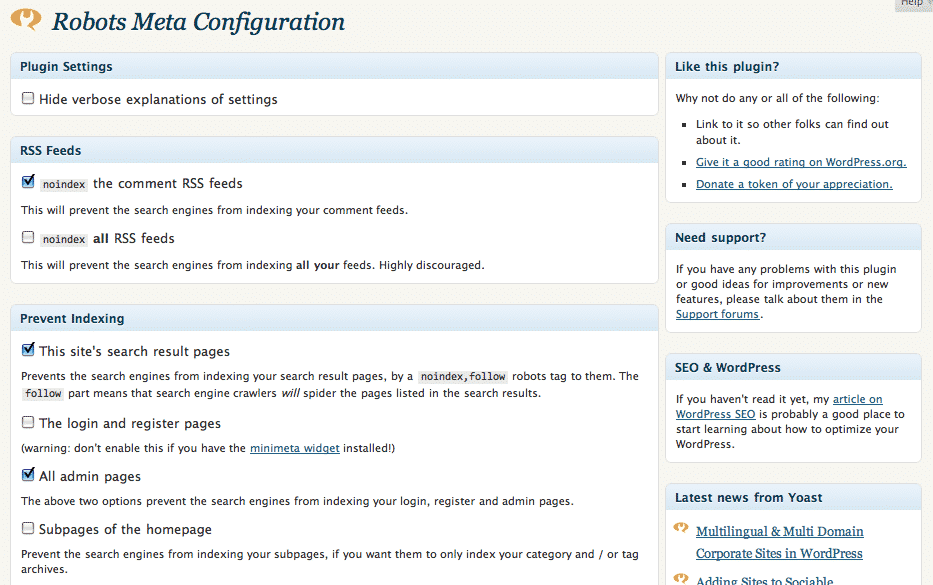
Task: Open Adding Sites to Sociable news link
Action: point(765,580)
